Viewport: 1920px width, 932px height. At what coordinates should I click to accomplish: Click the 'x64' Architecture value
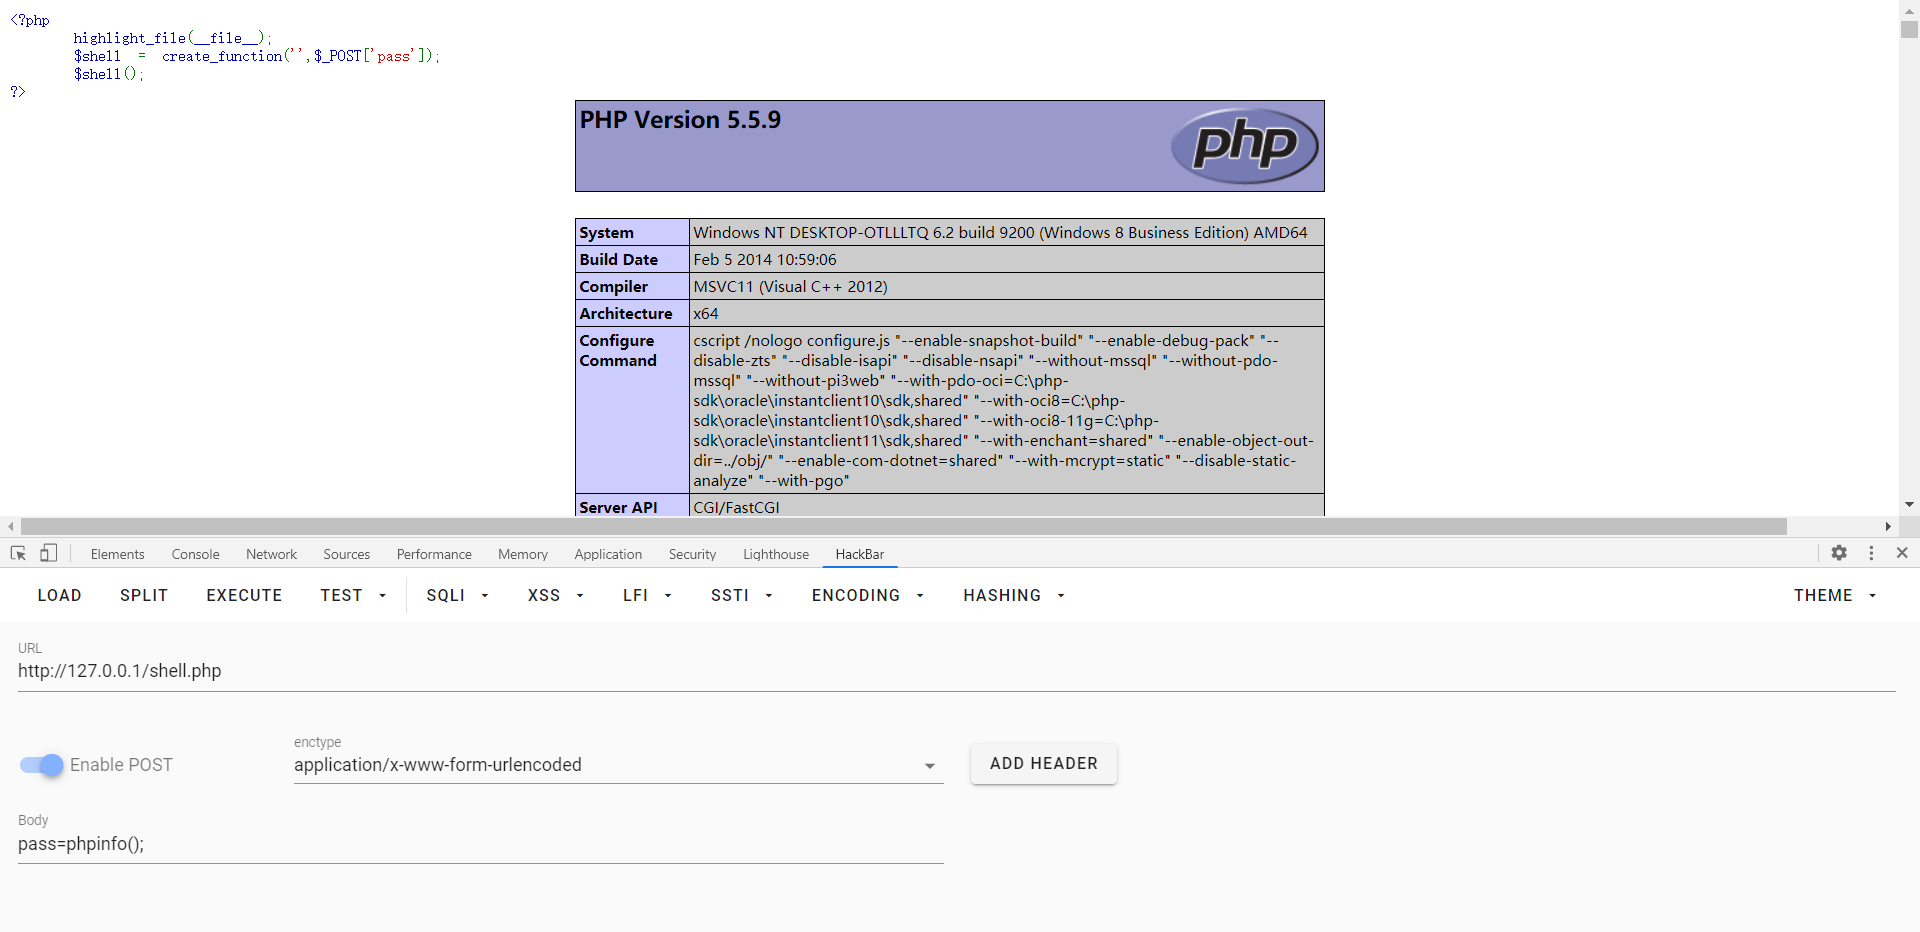click(x=706, y=314)
